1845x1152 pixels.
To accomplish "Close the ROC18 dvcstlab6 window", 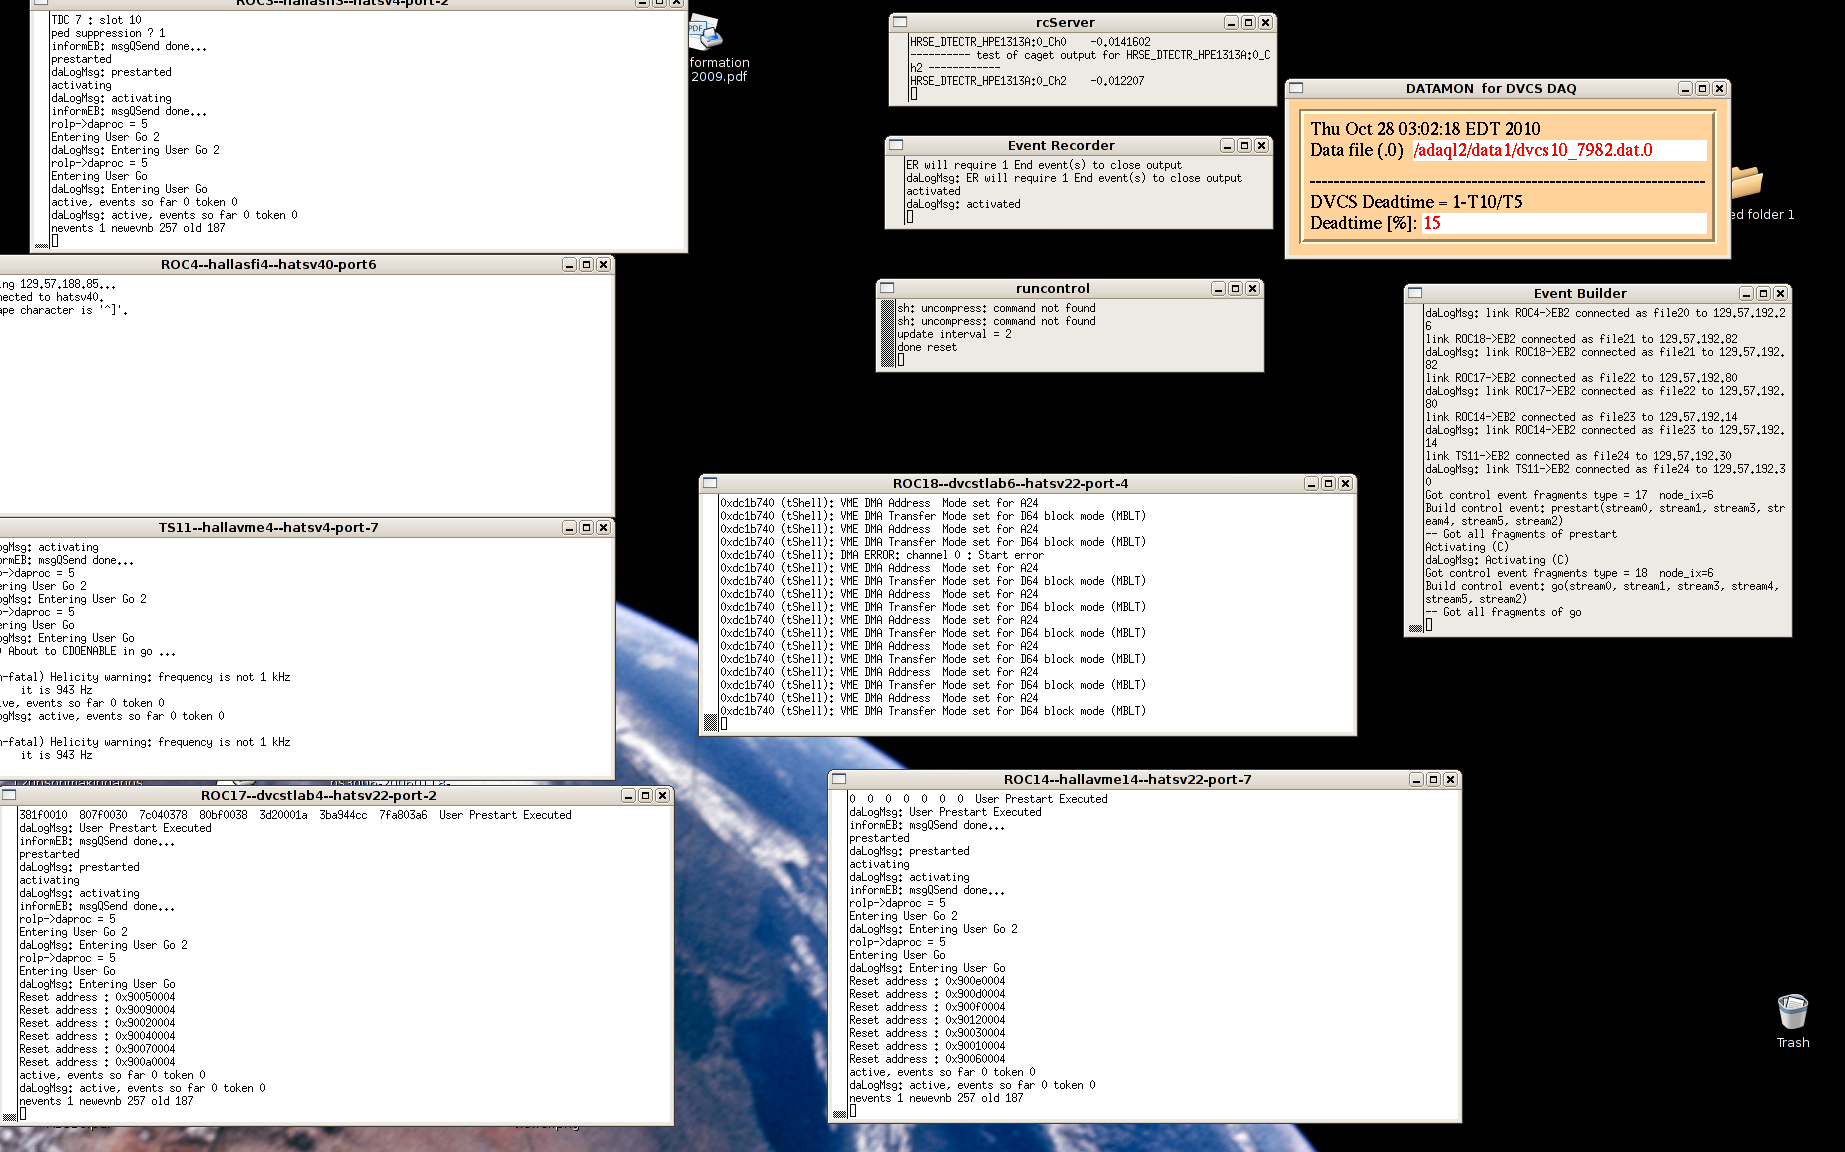I will point(1345,483).
